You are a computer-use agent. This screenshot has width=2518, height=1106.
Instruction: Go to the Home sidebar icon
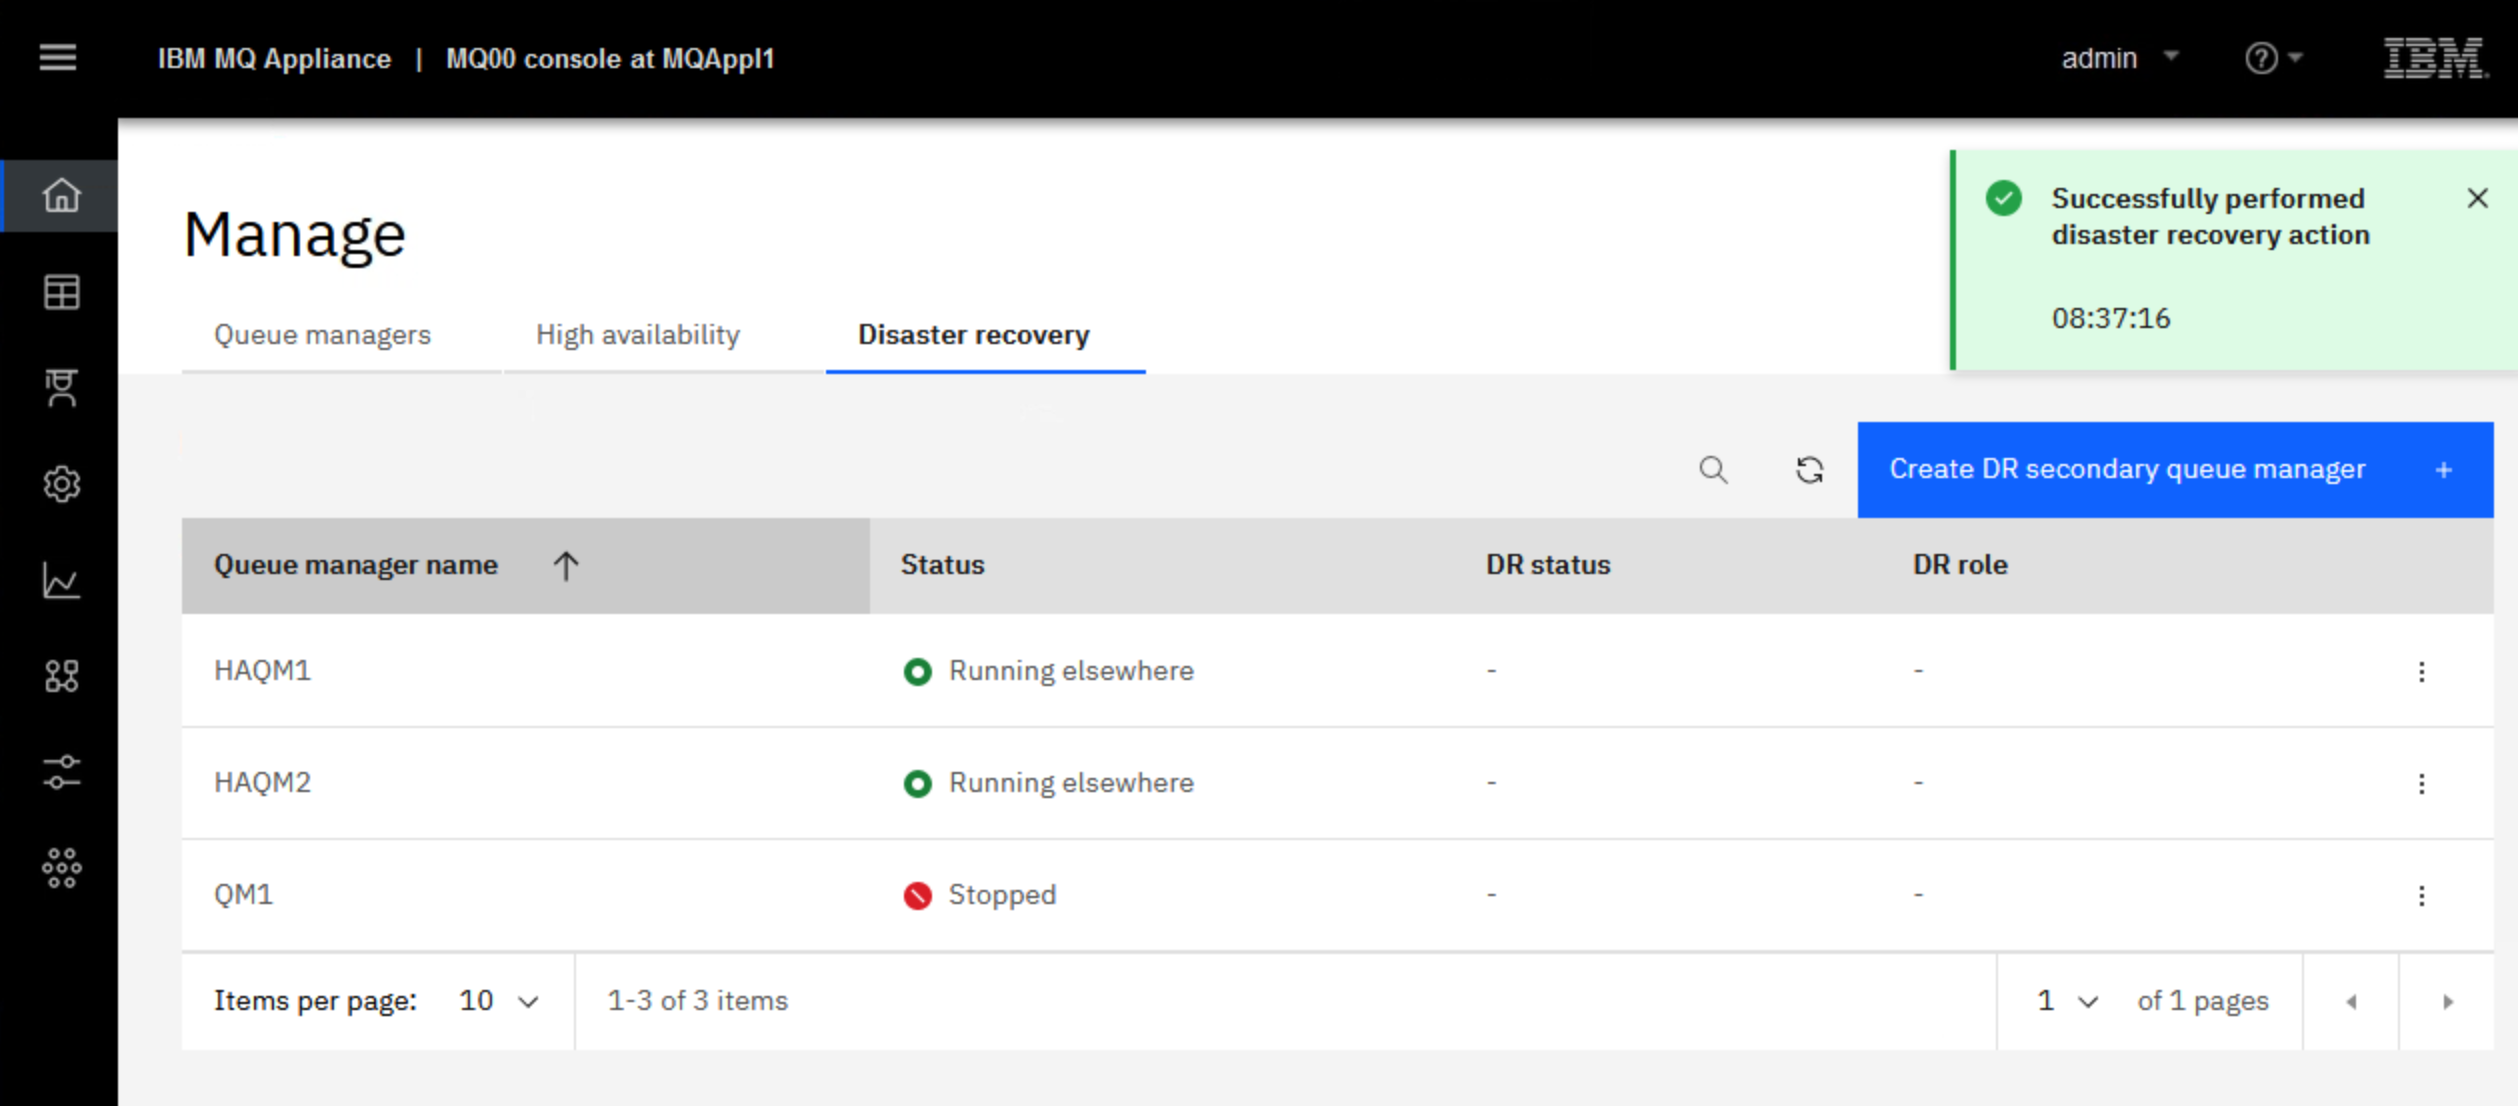(x=61, y=195)
